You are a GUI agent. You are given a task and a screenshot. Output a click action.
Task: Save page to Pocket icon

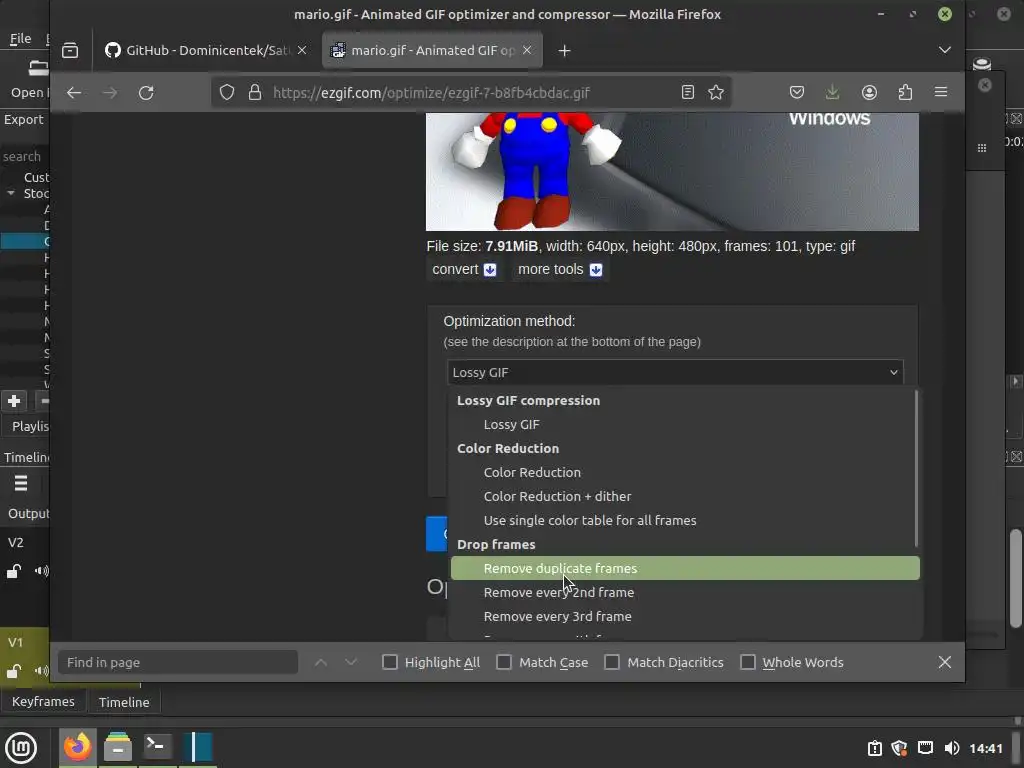click(797, 93)
